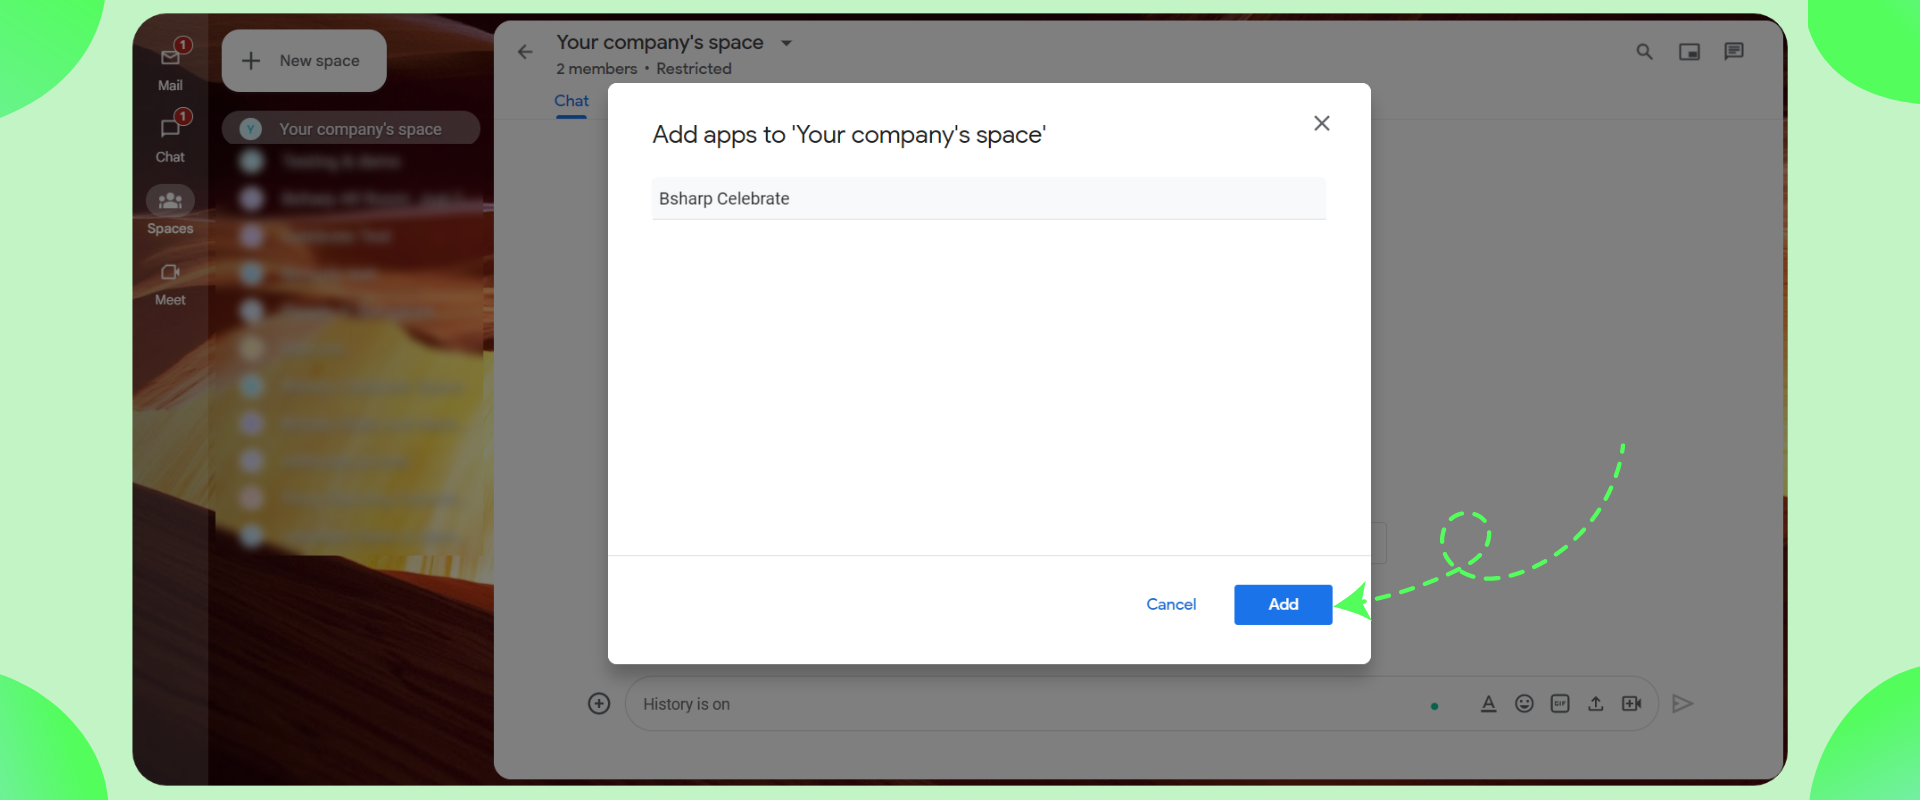Click the back arrow beside space name

pos(525,52)
